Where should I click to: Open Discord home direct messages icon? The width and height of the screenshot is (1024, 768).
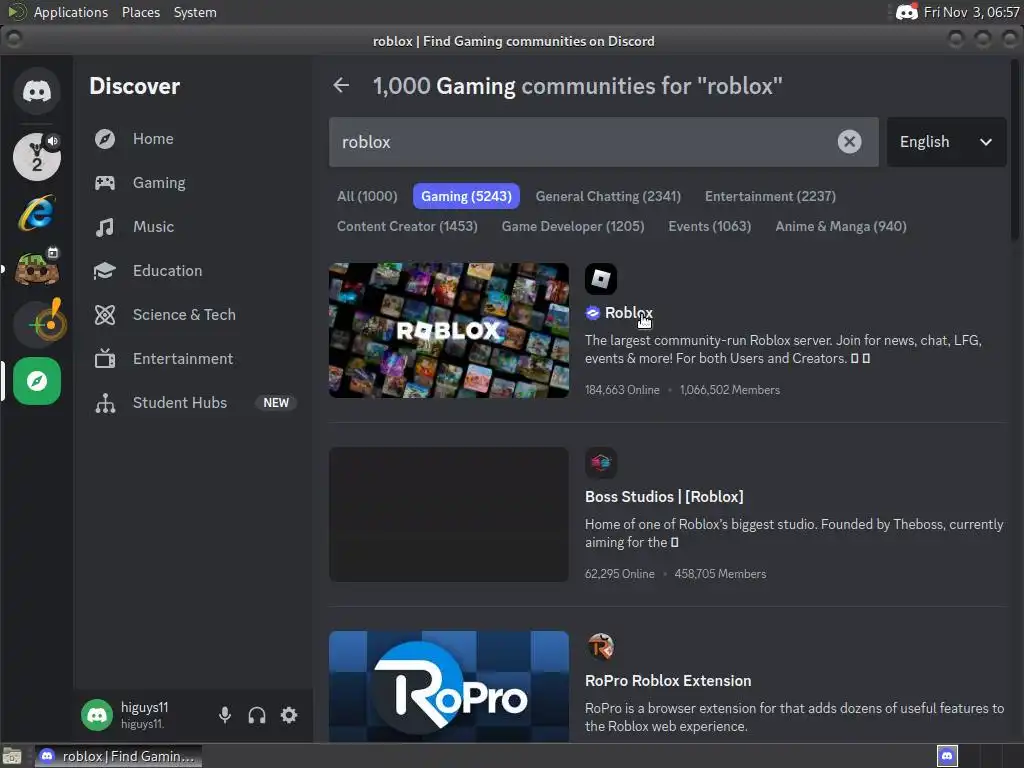[x=37, y=91]
